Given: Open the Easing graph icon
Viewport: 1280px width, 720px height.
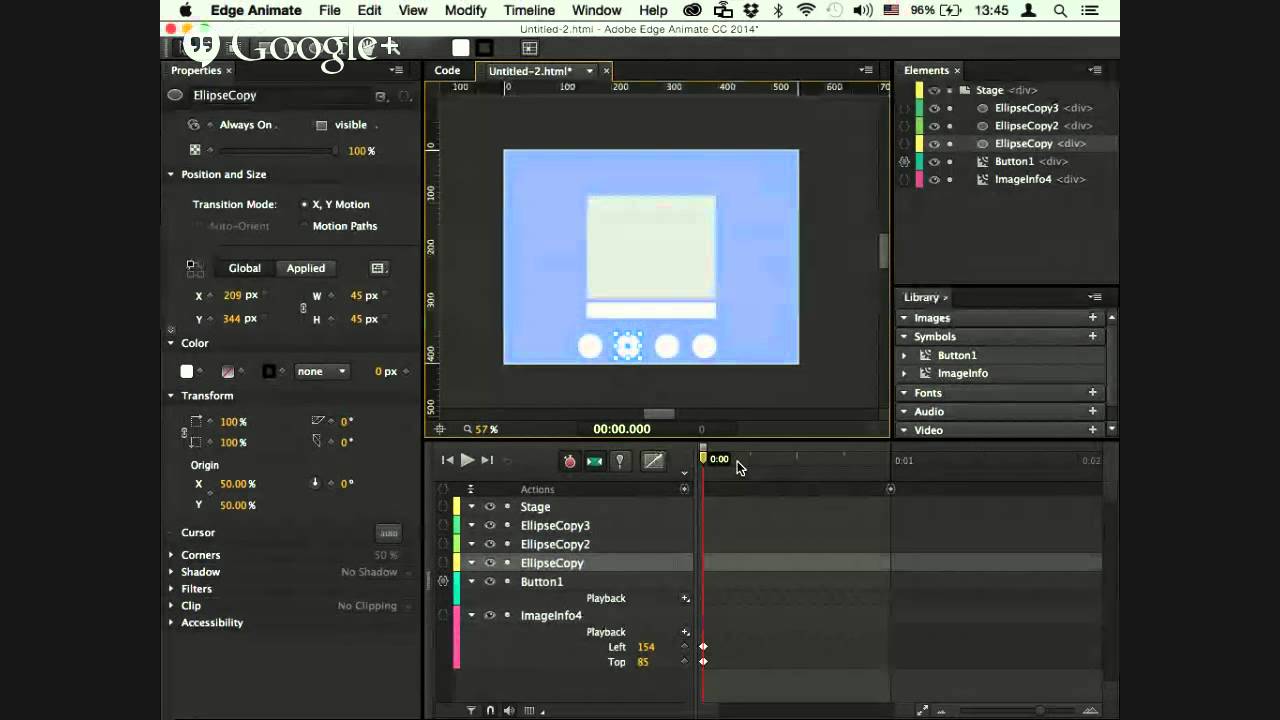Looking at the screenshot, I should click(653, 461).
